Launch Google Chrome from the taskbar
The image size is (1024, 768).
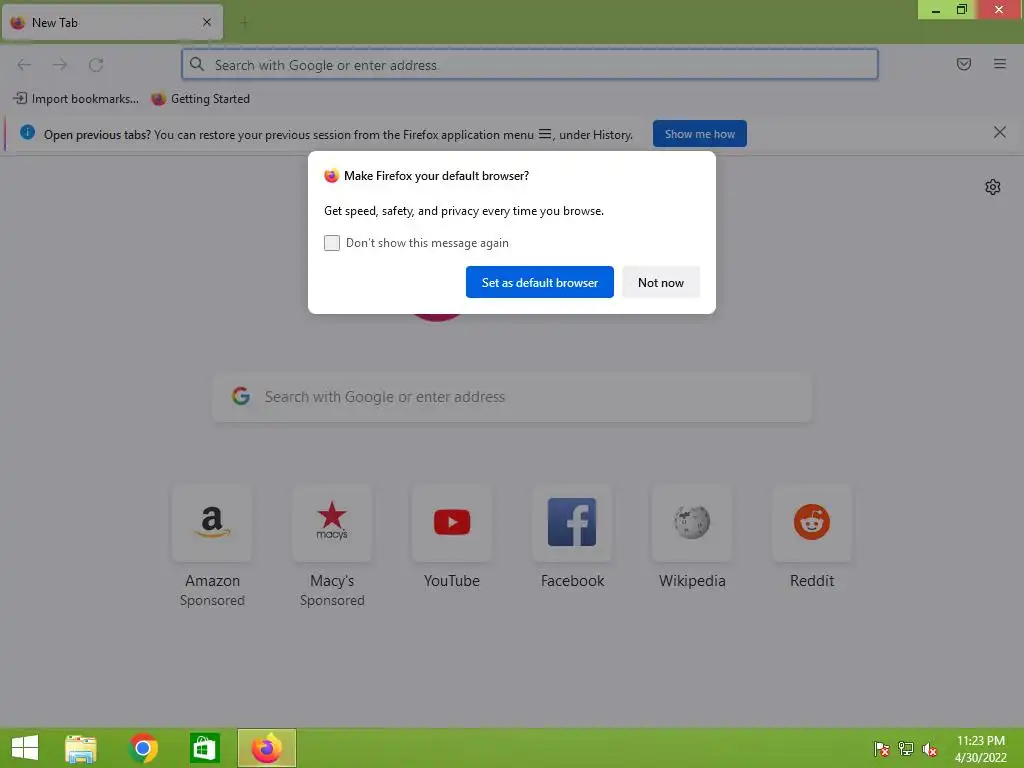point(143,748)
